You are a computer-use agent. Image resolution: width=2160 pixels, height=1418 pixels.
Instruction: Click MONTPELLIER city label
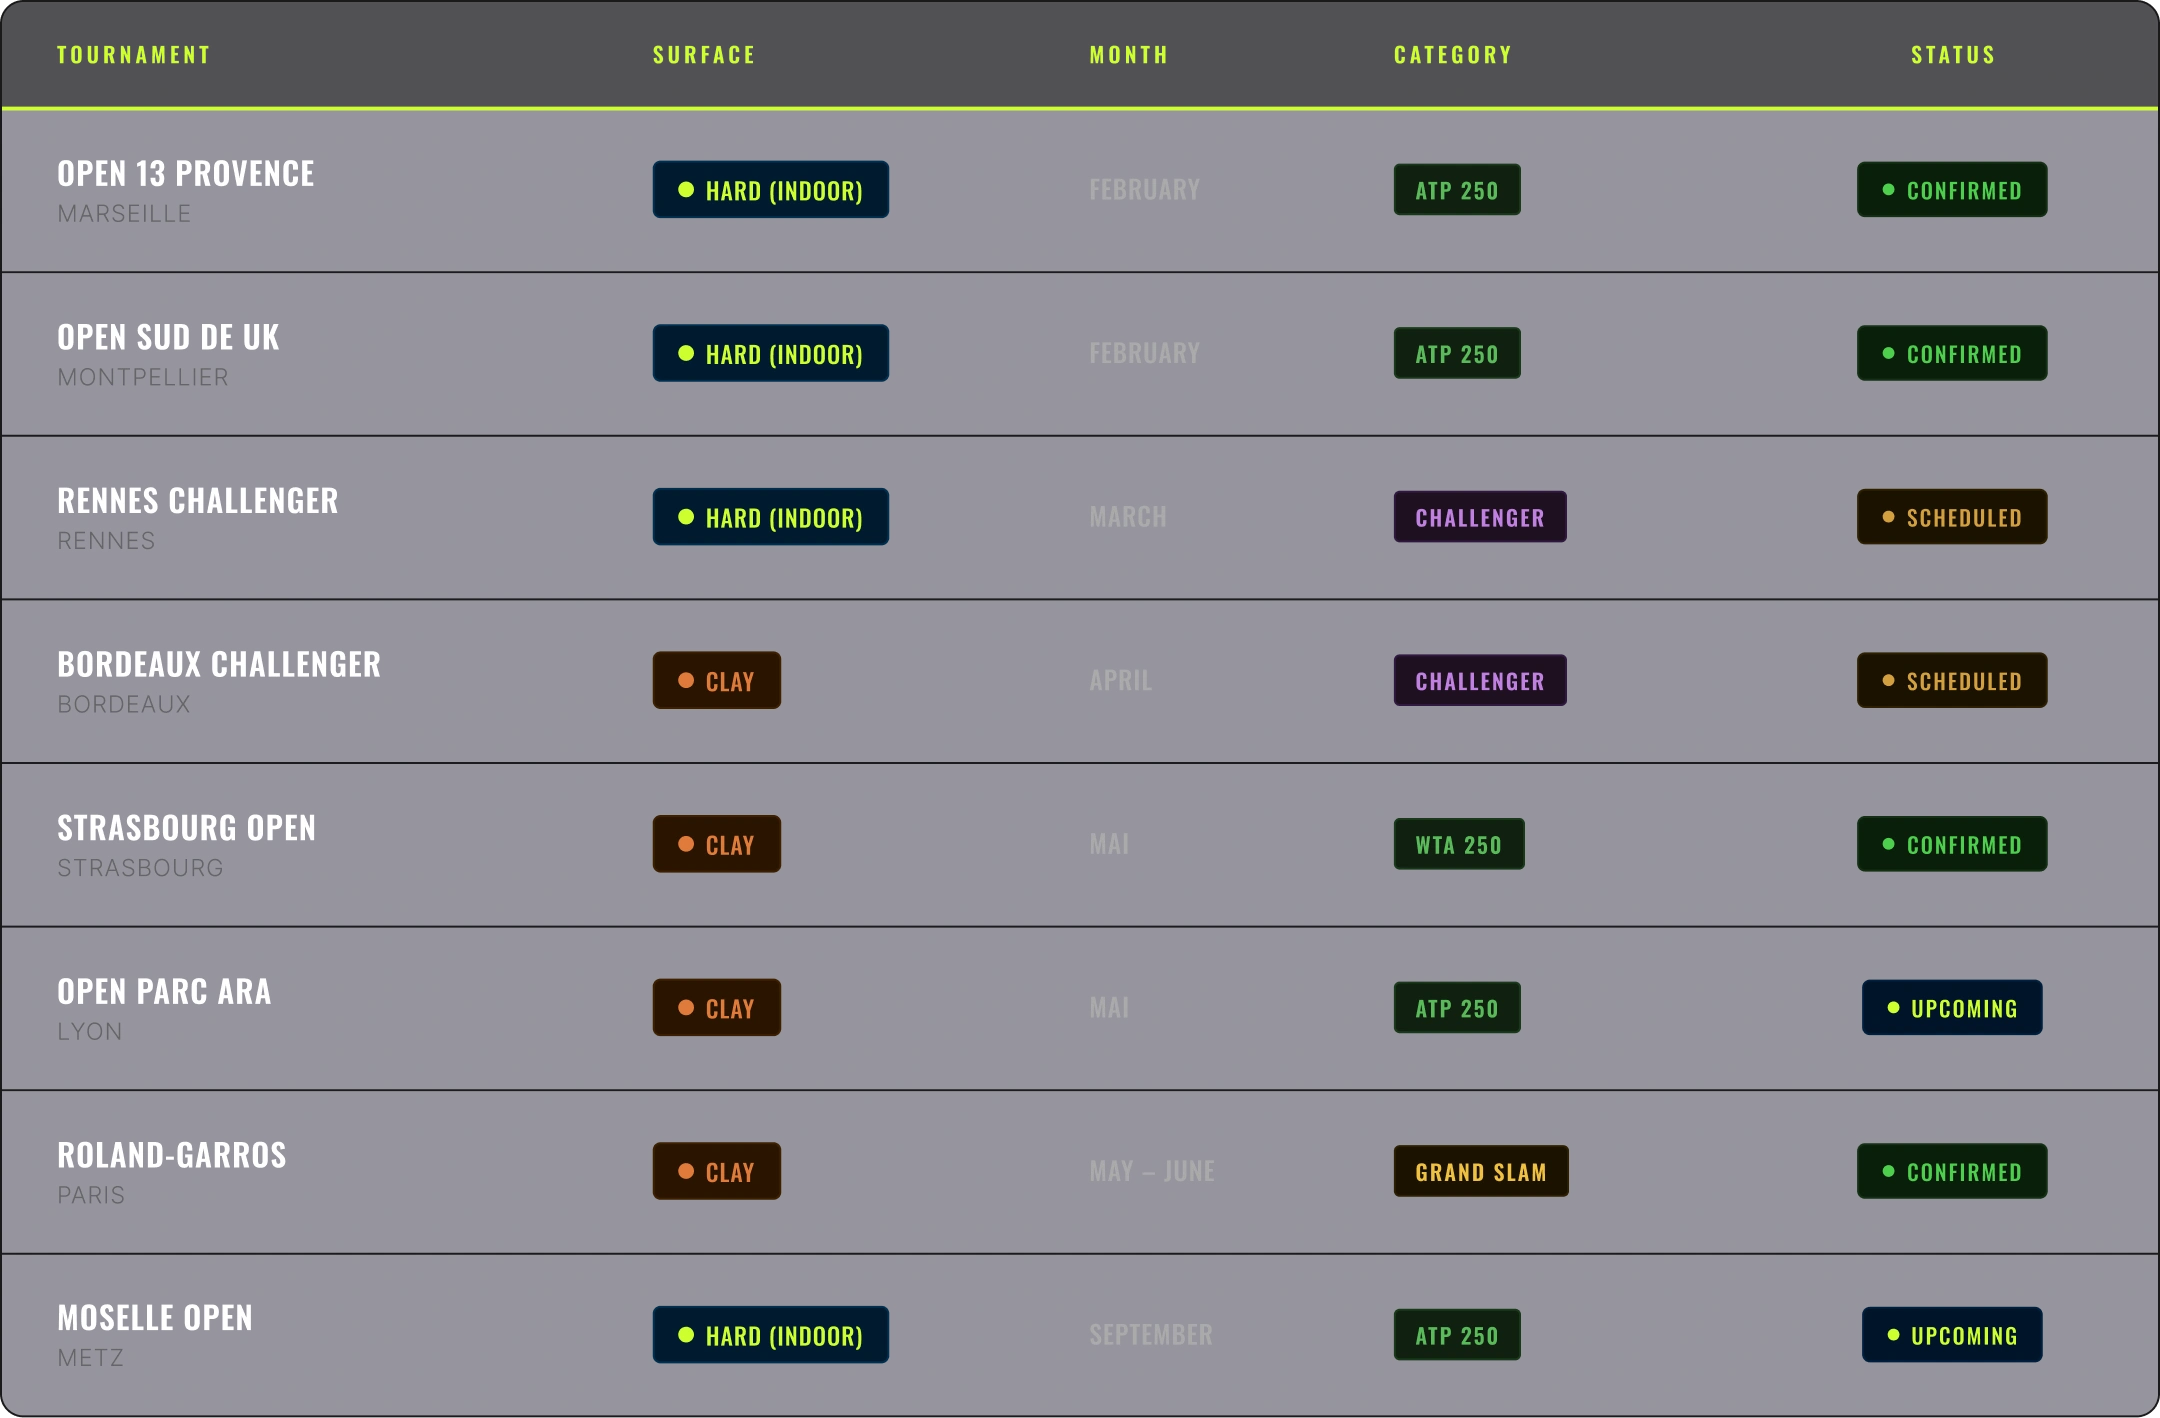click(x=143, y=378)
